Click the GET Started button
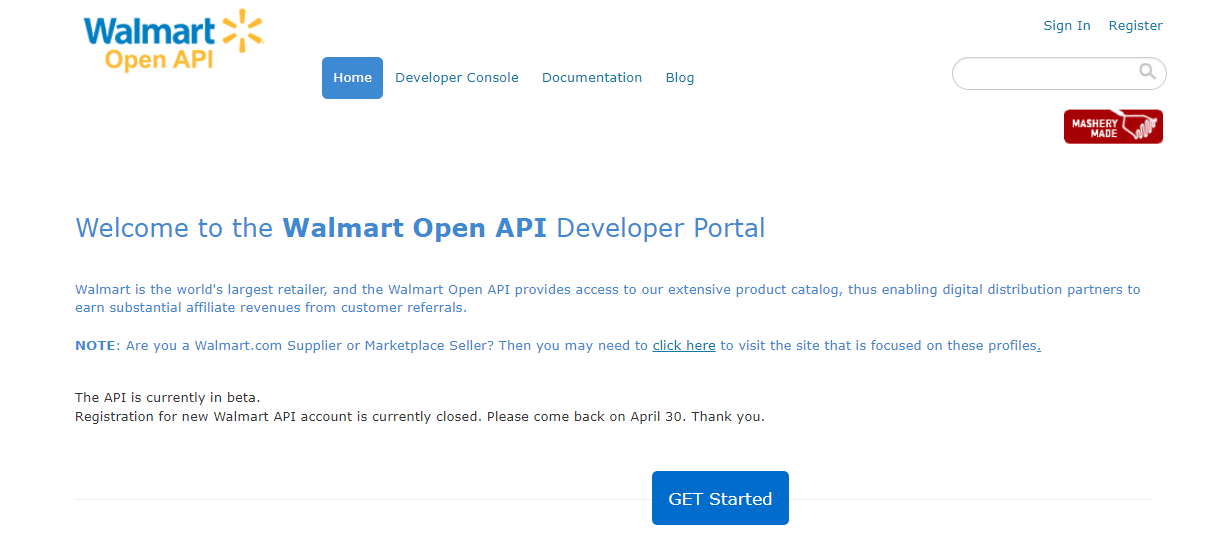Image resolution: width=1215 pixels, height=550 pixels. click(720, 498)
